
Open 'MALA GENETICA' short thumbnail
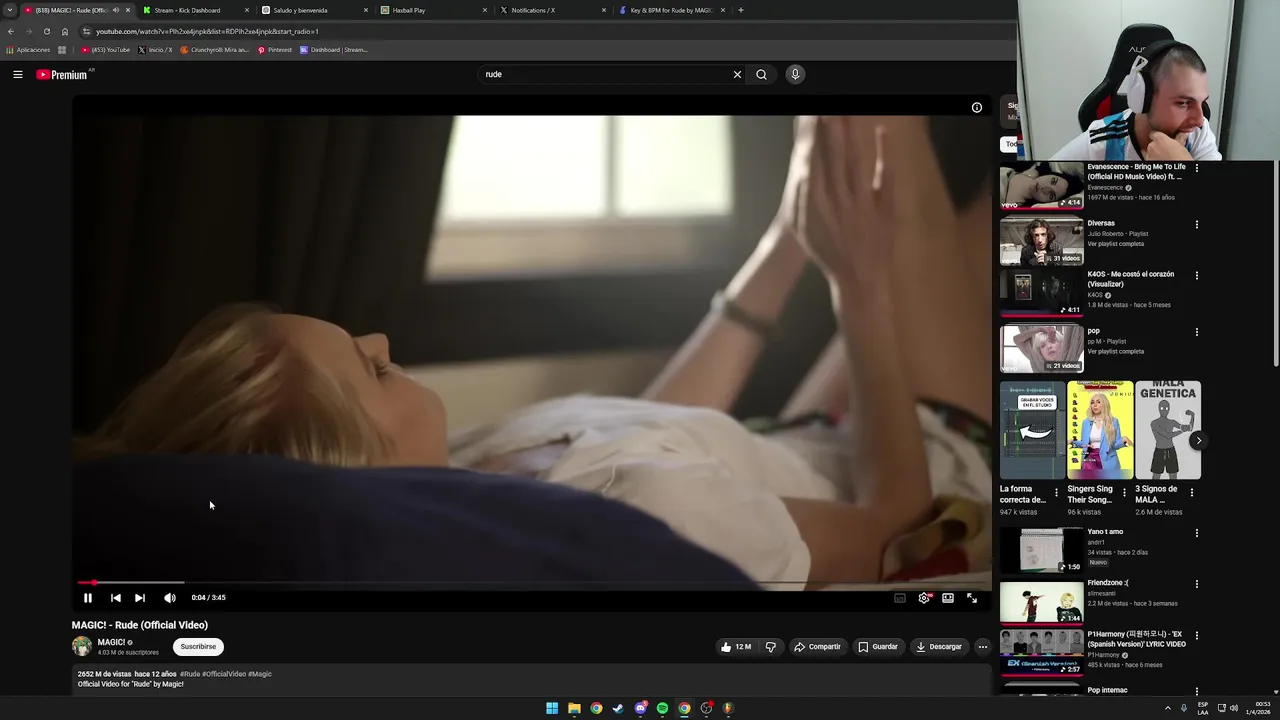1168,430
